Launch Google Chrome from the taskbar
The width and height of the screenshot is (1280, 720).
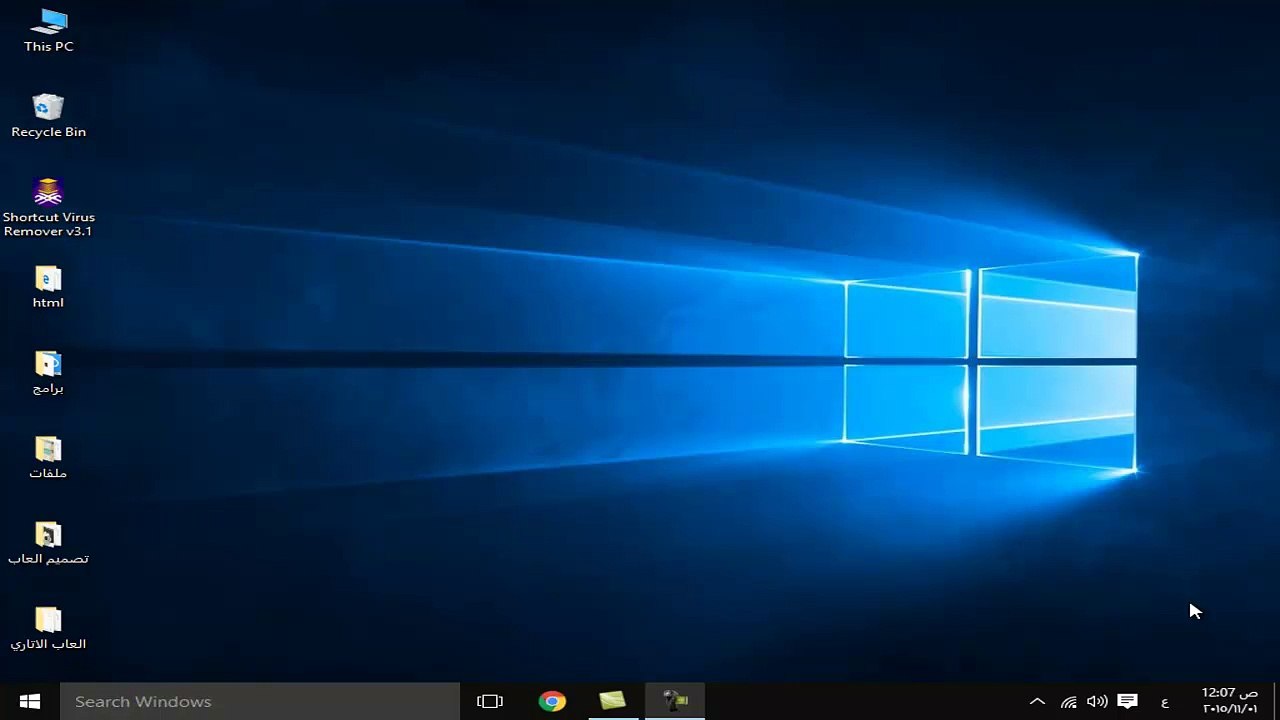[551, 701]
